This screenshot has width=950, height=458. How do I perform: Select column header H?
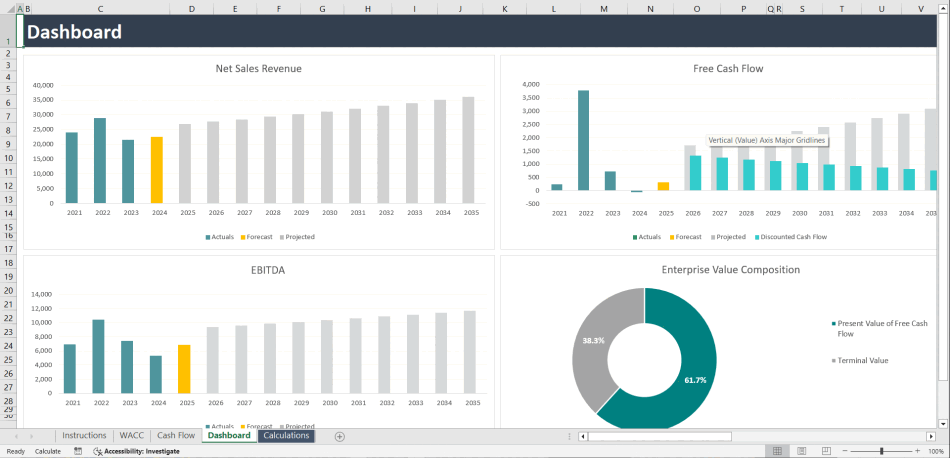click(367, 9)
